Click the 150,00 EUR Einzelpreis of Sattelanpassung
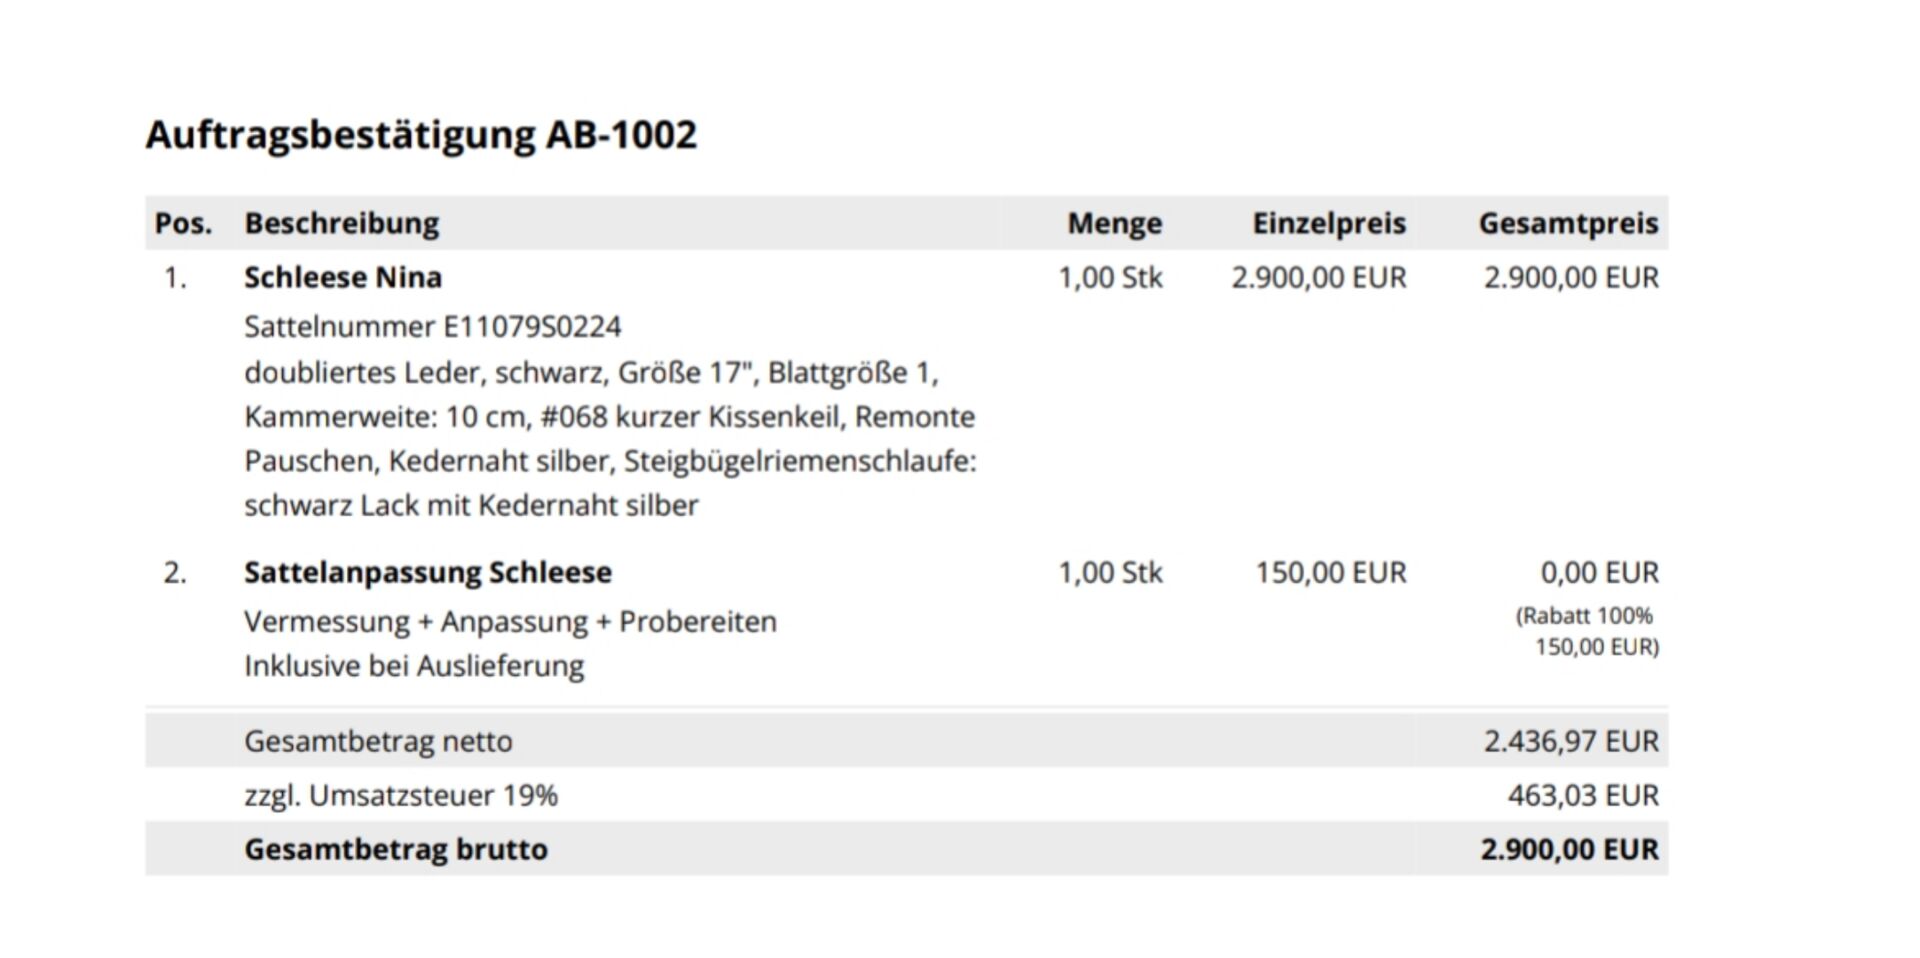 1330,572
